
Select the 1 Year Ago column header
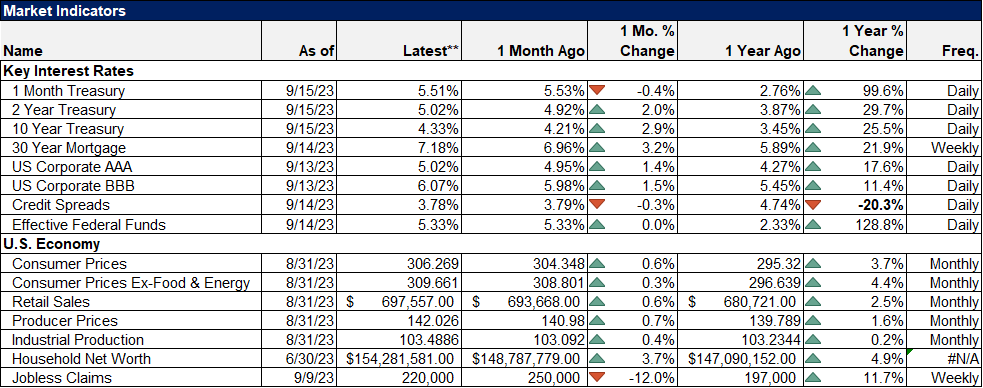740,41
